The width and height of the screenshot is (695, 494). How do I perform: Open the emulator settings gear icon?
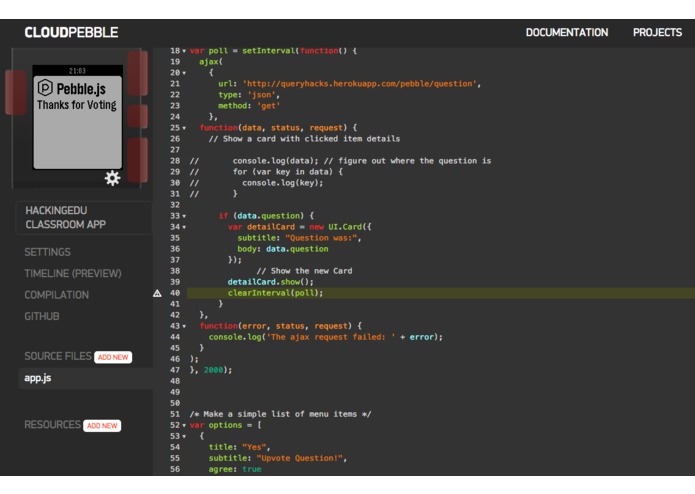(112, 178)
